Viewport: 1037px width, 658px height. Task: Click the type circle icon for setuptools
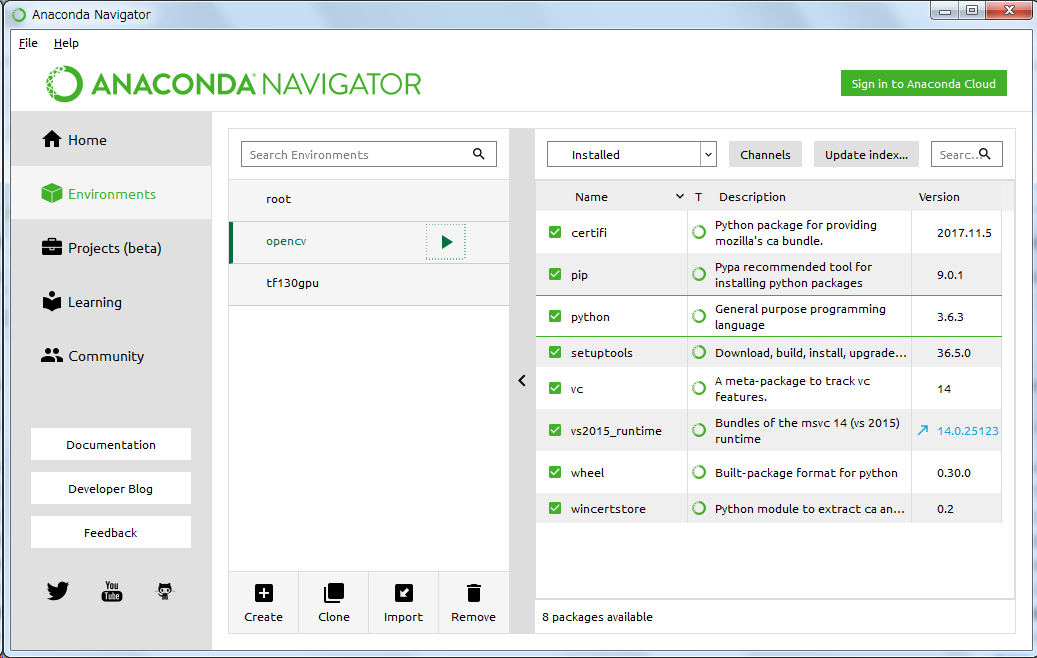(x=699, y=352)
